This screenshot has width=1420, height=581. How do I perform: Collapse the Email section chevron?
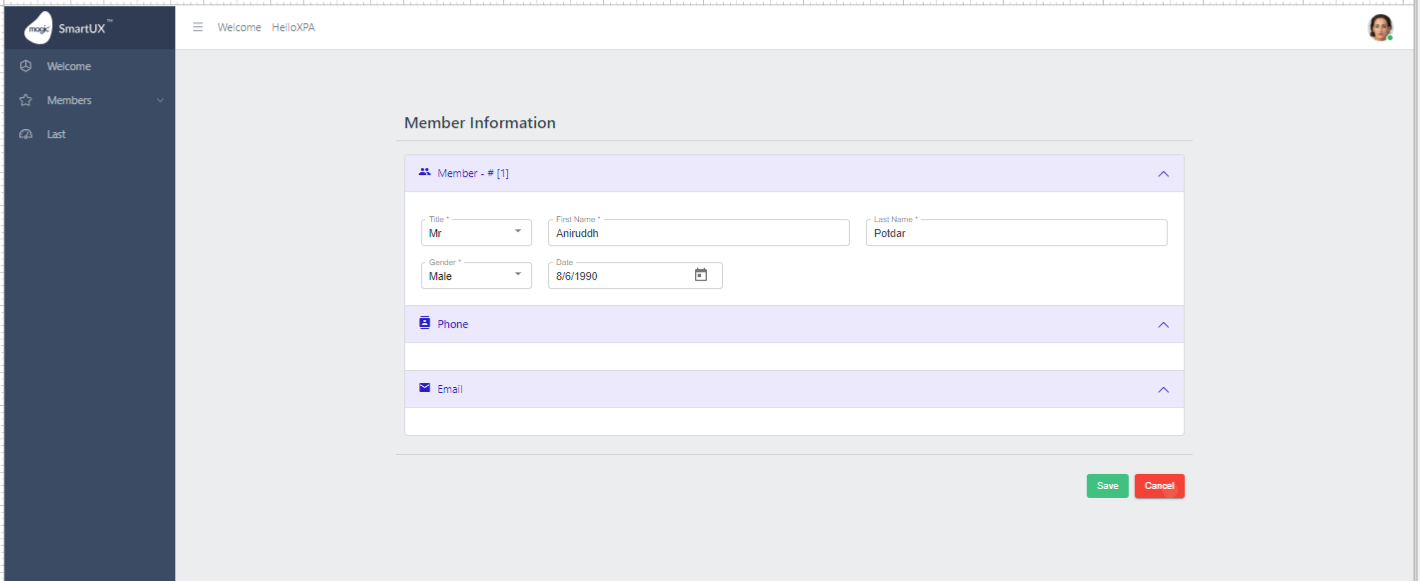coord(1163,390)
